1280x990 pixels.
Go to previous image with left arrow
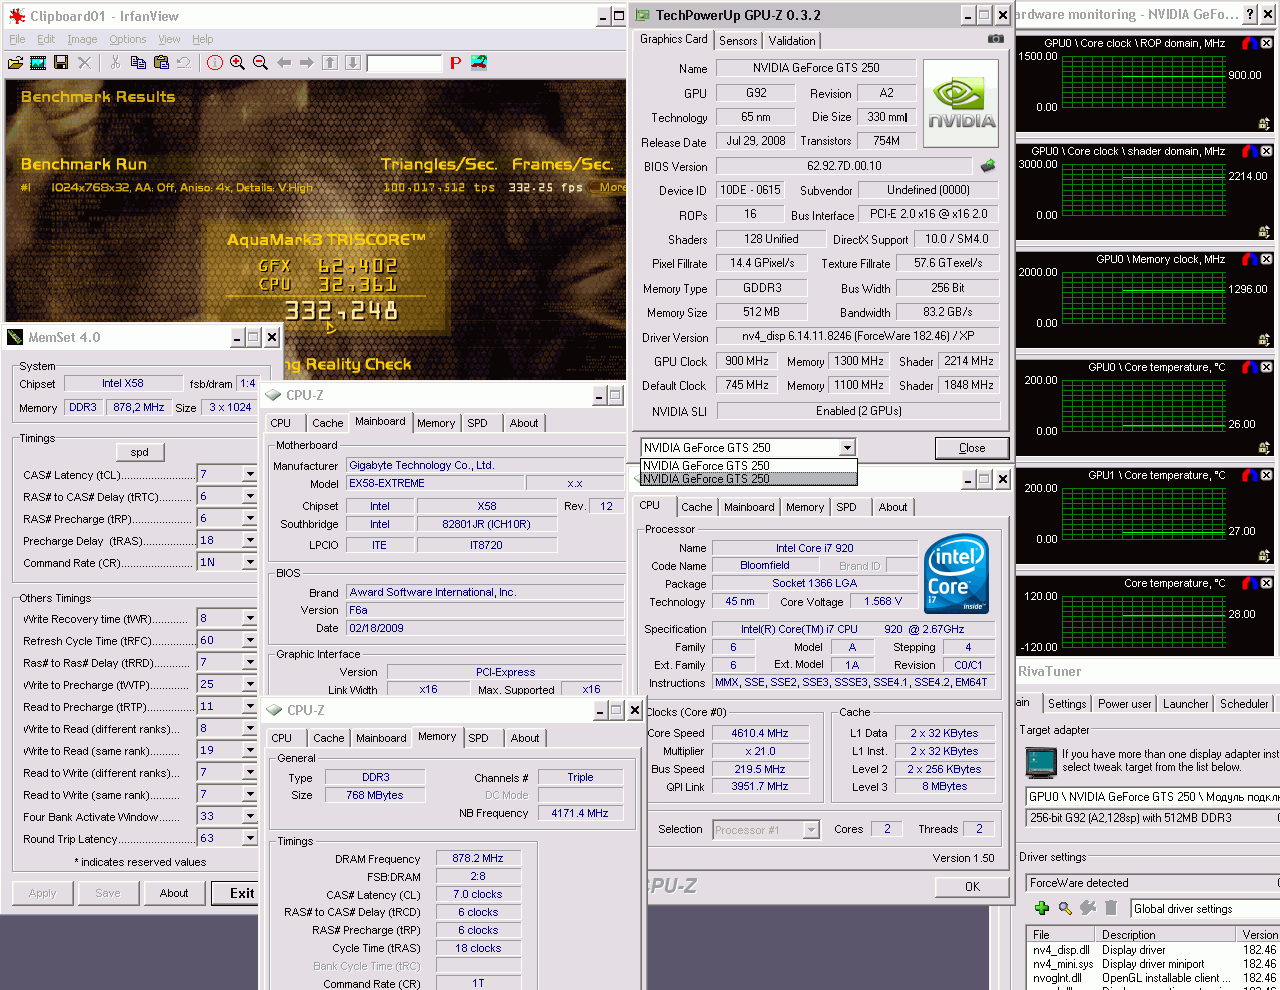284,63
